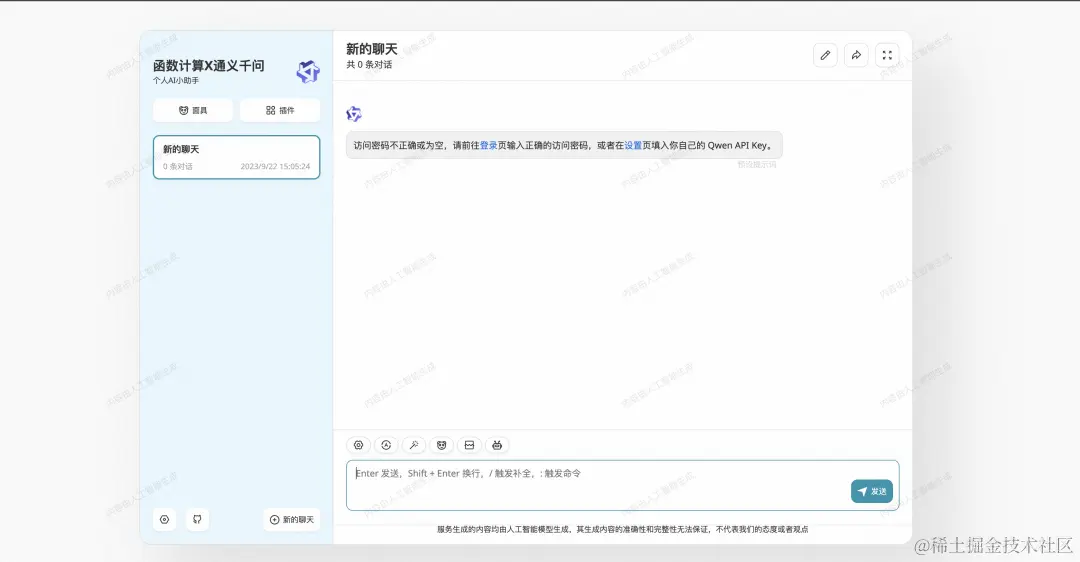This screenshot has width=1080, height=562.
Task: Click the 共 0 条对话 subtitle
Action: [369, 65]
